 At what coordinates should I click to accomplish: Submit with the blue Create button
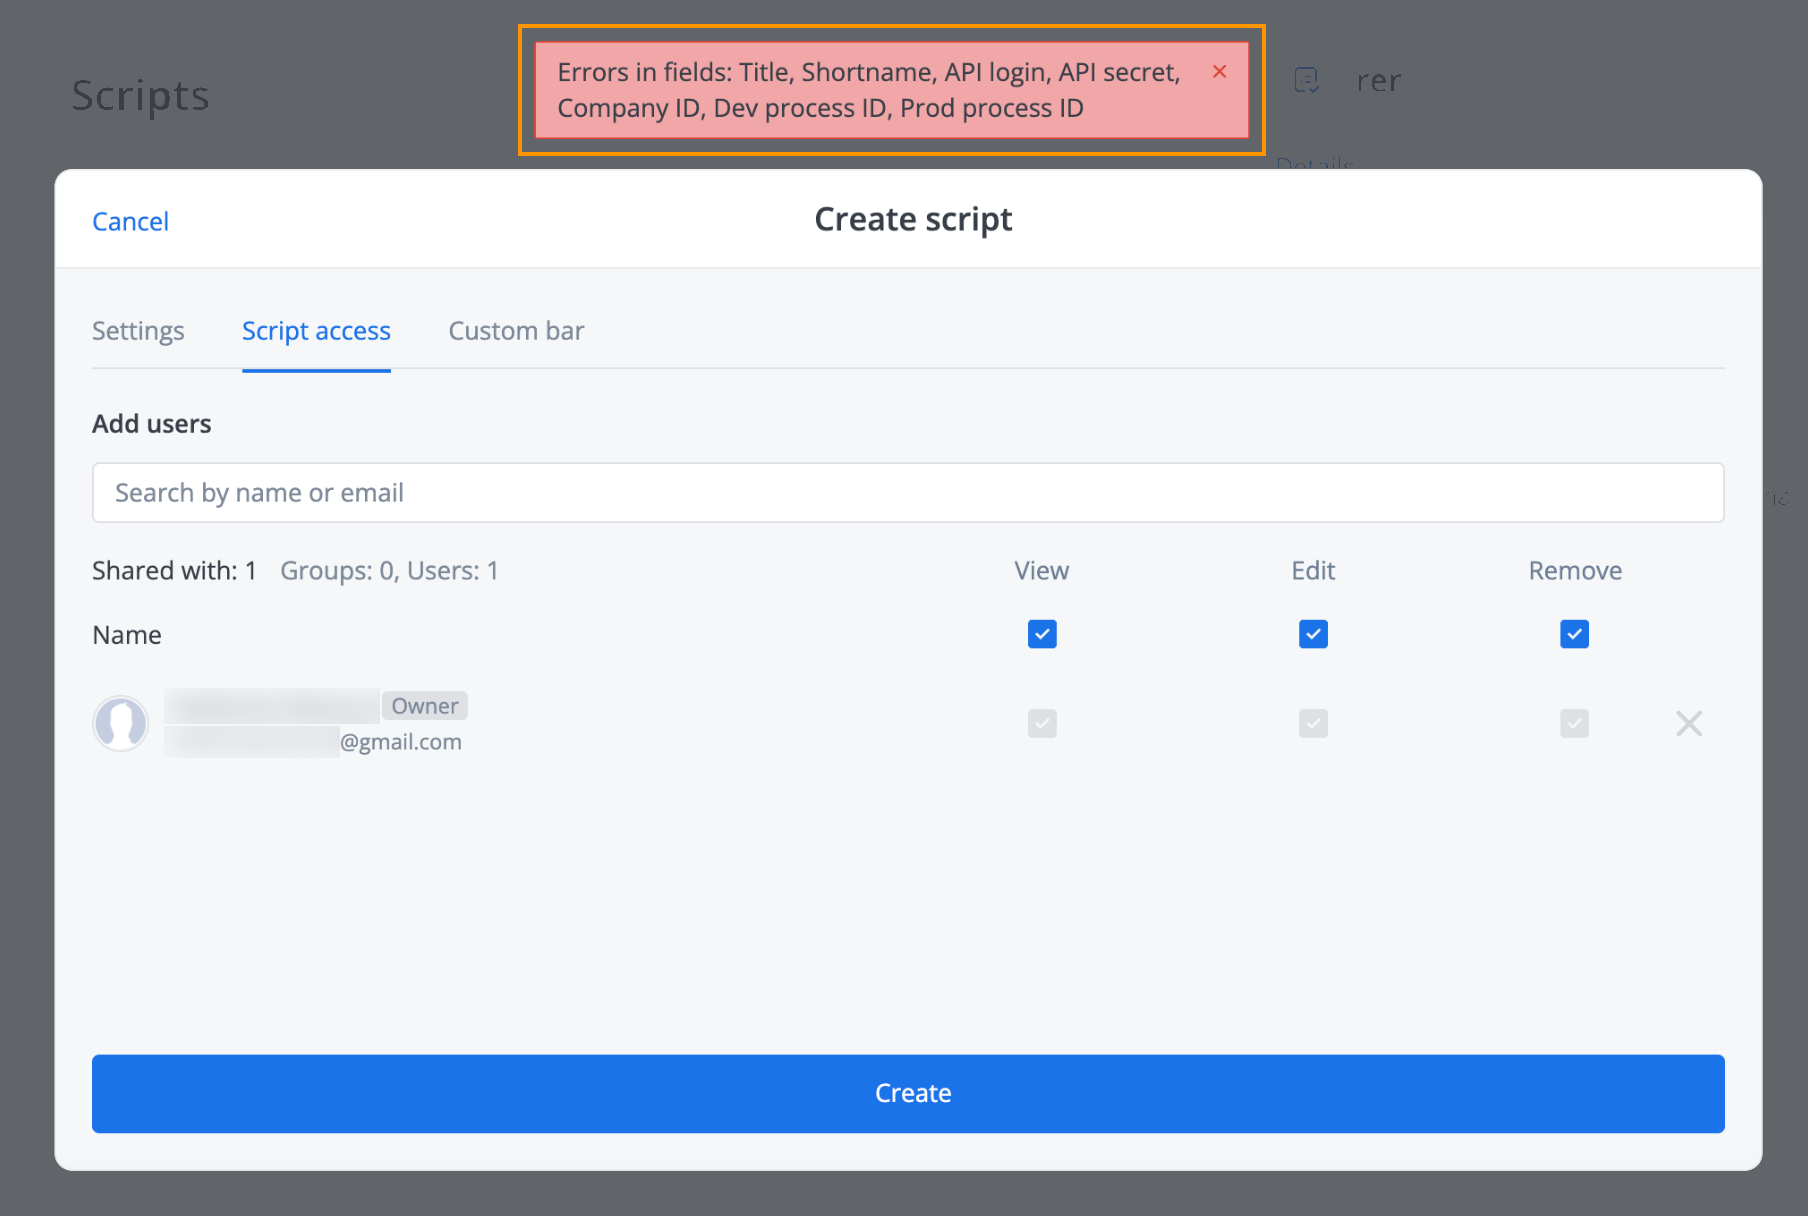pyautogui.click(x=908, y=1093)
